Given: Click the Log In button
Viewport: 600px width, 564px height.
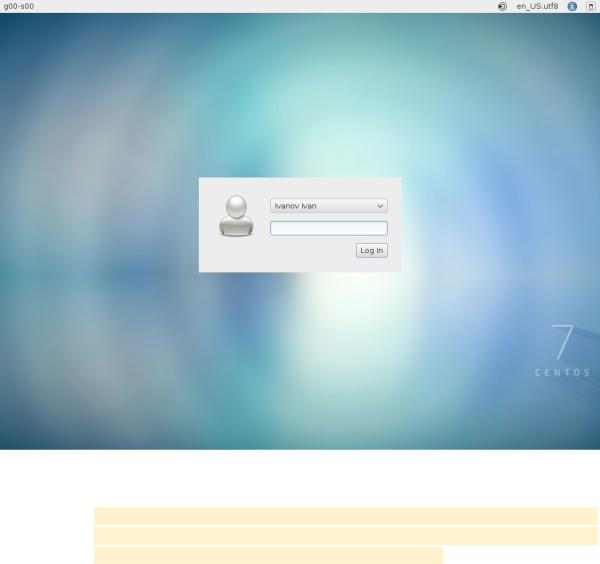Looking at the screenshot, I should pos(372,251).
